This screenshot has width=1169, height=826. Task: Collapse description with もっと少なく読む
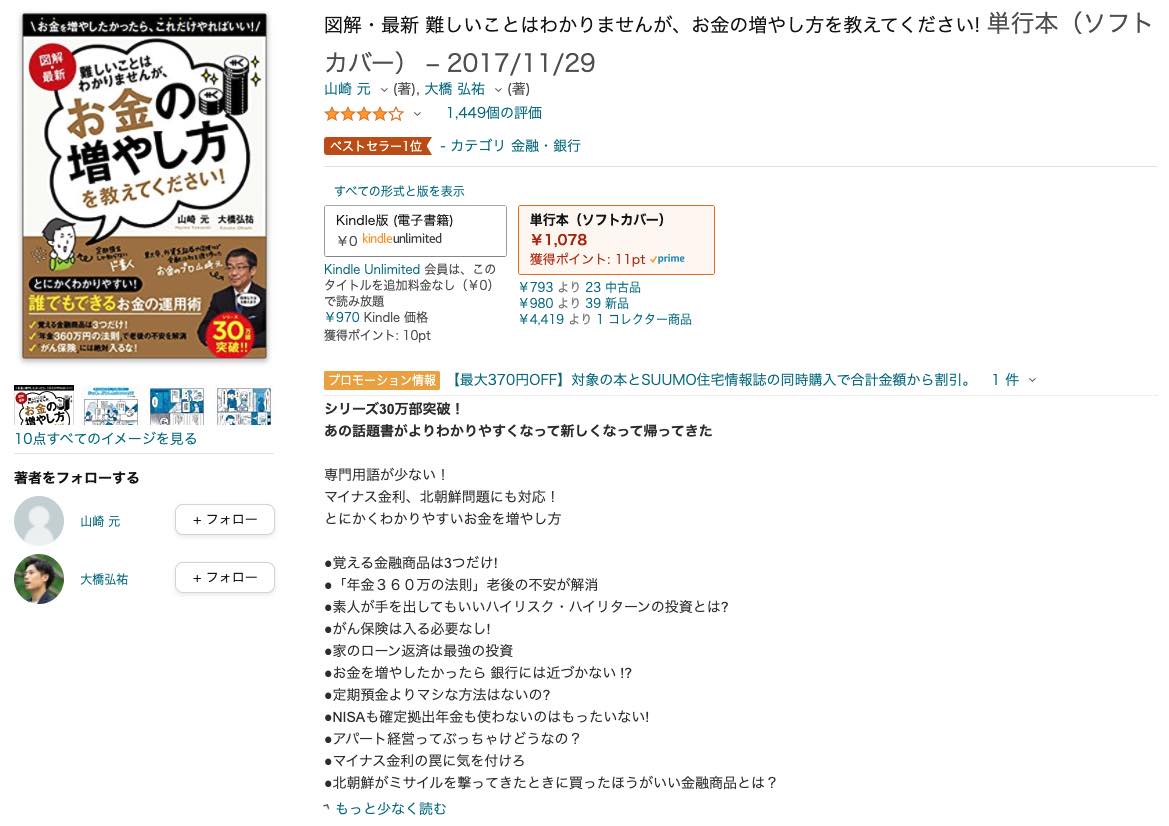tap(390, 809)
